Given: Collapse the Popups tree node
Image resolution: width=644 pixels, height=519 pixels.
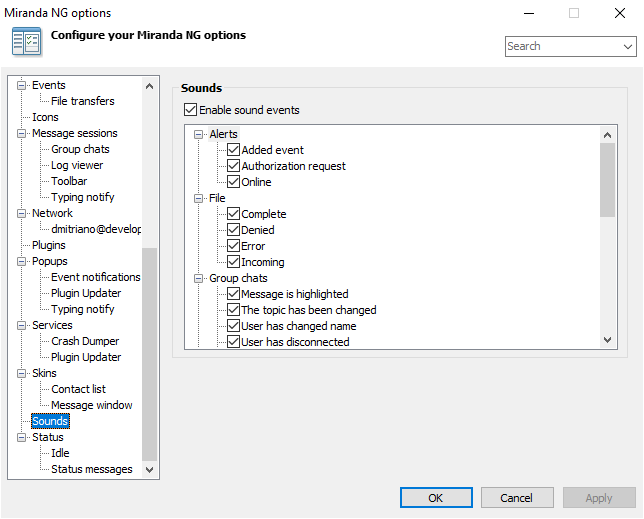Looking at the screenshot, I should pos(21,262).
